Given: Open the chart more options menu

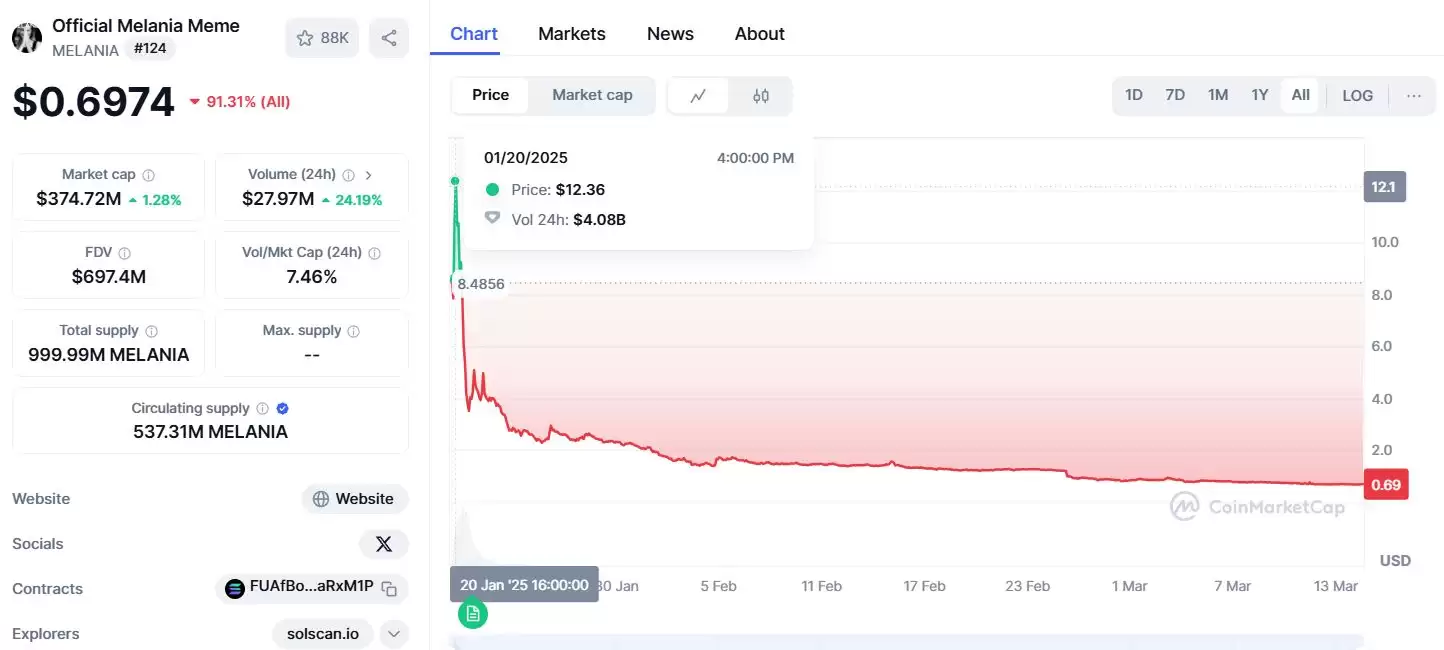Looking at the screenshot, I should 1413,96.
